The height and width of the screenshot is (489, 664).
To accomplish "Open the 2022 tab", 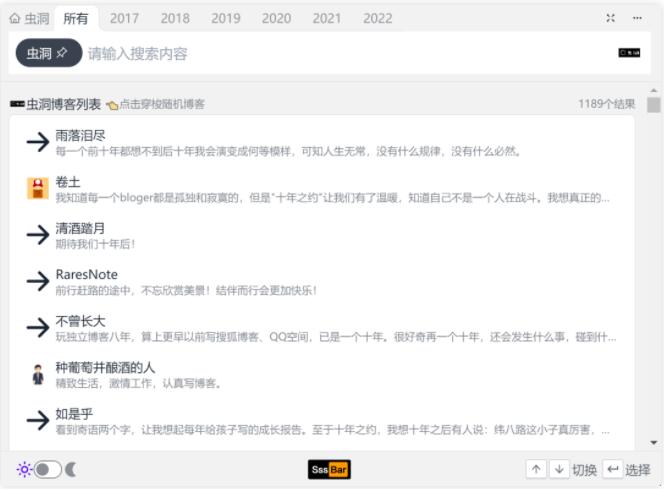I will (377, 18).
